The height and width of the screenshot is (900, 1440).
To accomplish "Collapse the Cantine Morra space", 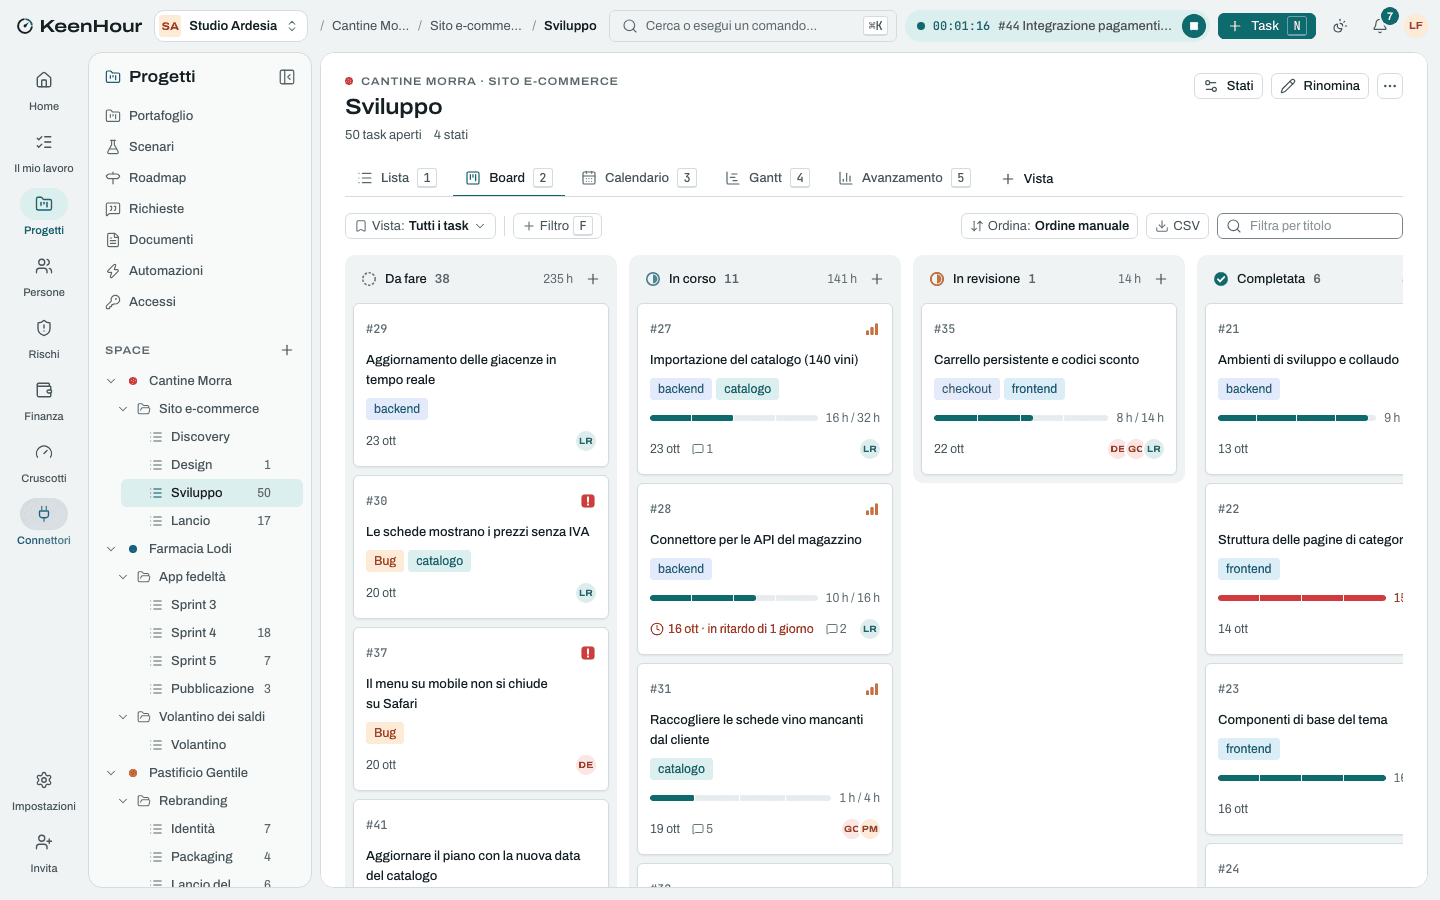I will coord(111,381).
